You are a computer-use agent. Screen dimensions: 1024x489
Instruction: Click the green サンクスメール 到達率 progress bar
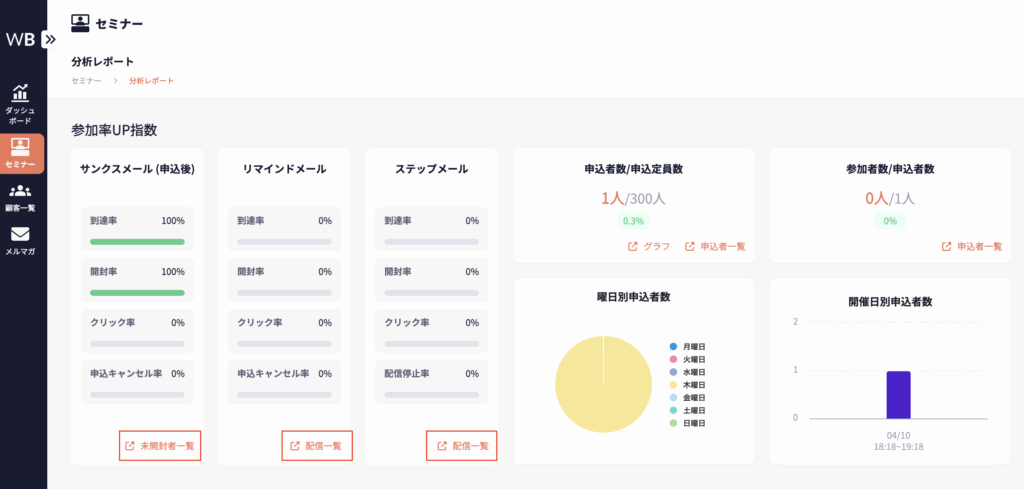(x=137, y=241)
